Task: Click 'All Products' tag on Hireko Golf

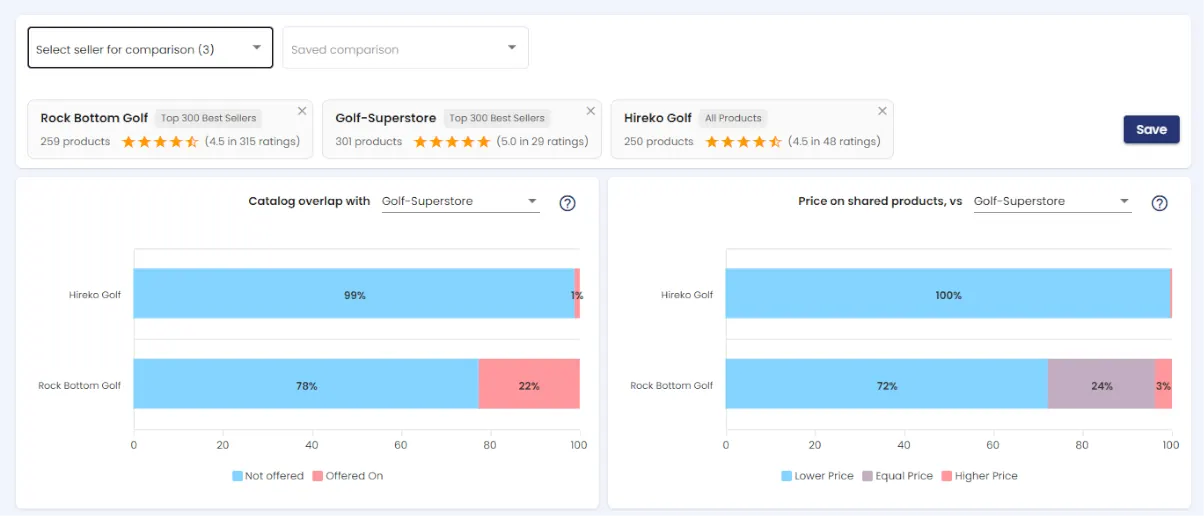Action: tap(733, 118)
